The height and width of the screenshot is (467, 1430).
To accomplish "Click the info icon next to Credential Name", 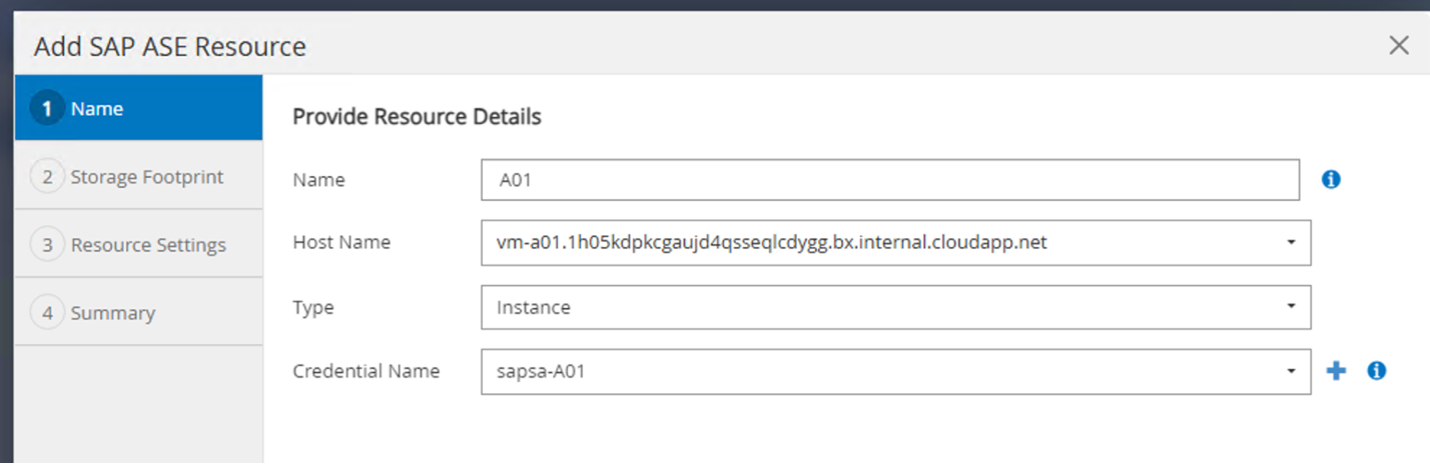I will (1377, 371).
